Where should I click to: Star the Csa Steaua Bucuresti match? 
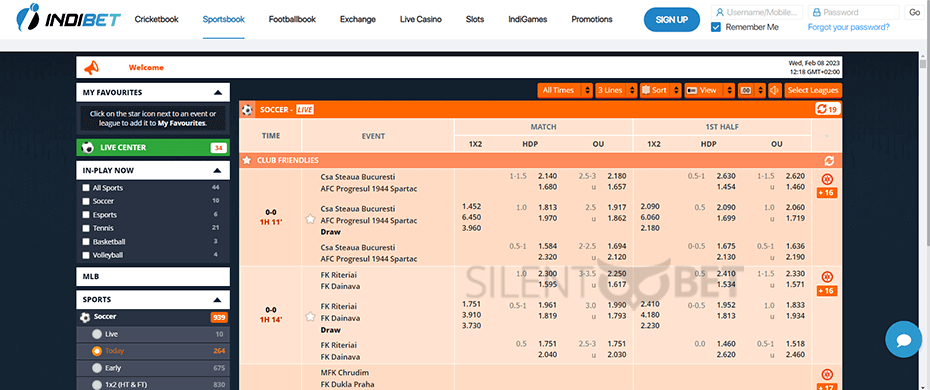(x=310, y=219)
